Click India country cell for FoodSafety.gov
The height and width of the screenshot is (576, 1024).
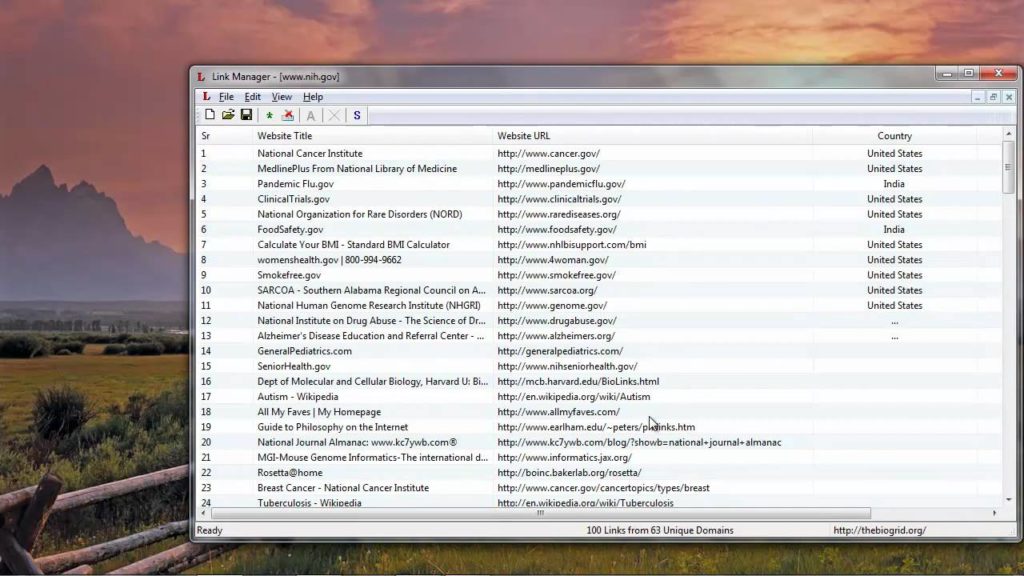coord(894,230)
